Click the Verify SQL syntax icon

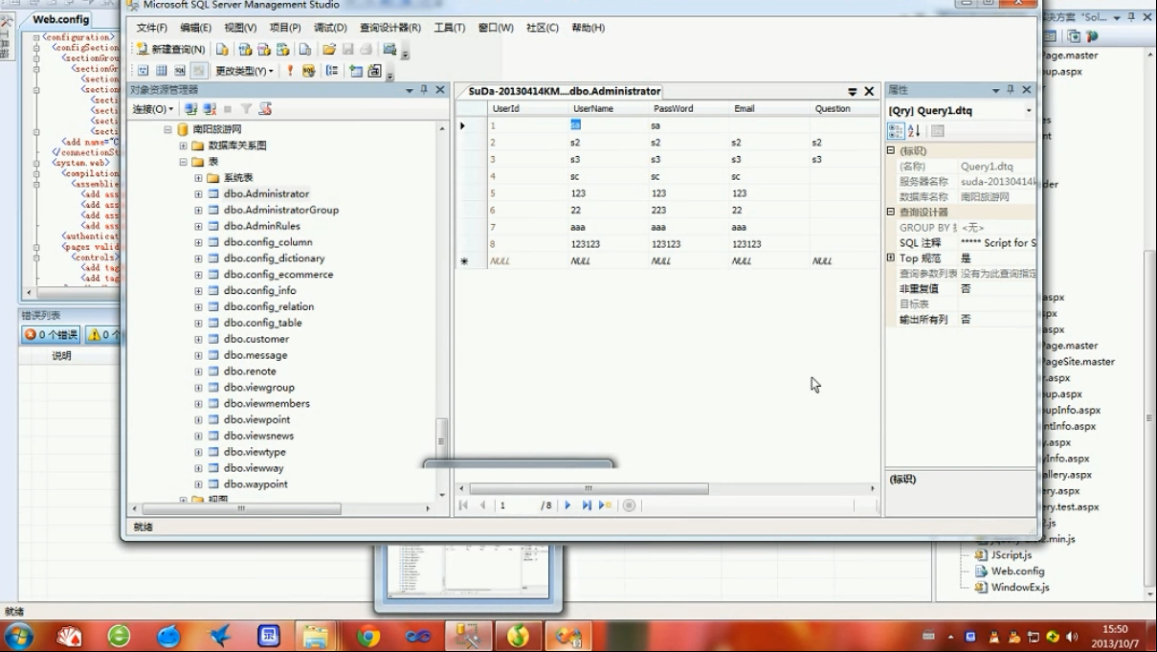click(x=308, y=71)
